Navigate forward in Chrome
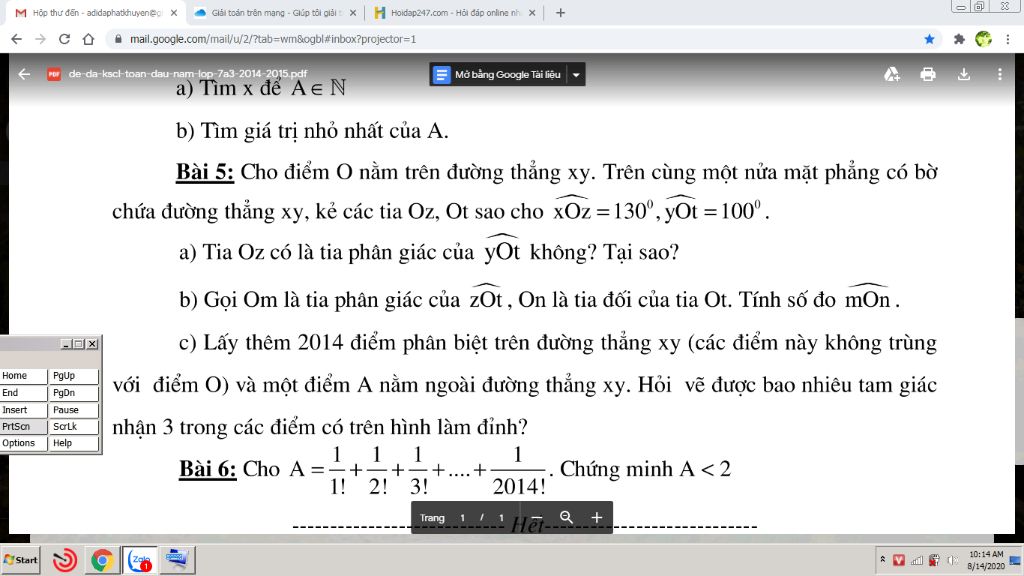The image size is (1024, 576). coord(40,39)
